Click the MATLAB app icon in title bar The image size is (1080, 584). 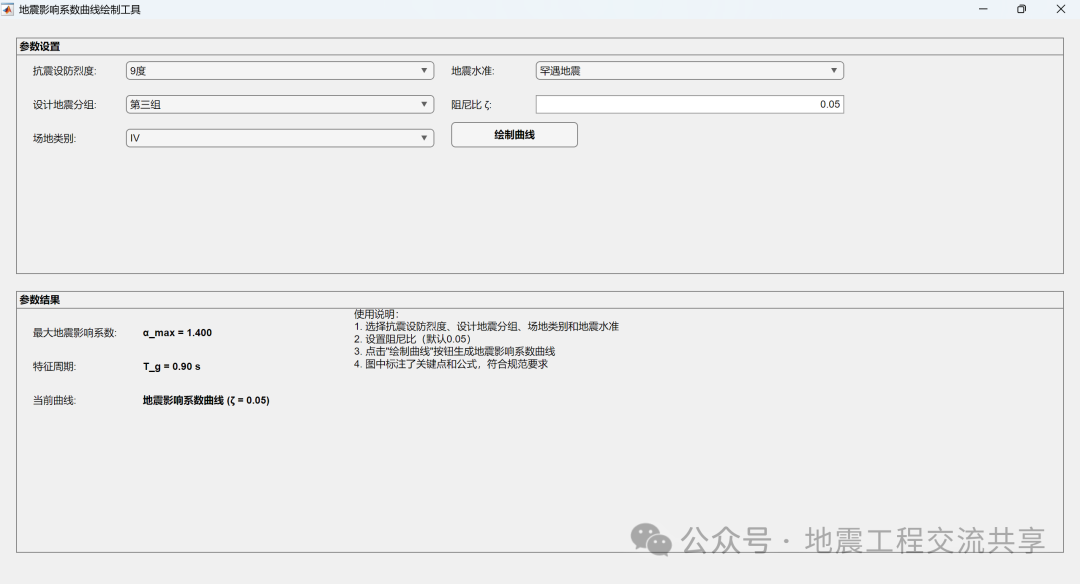point(8,10)
